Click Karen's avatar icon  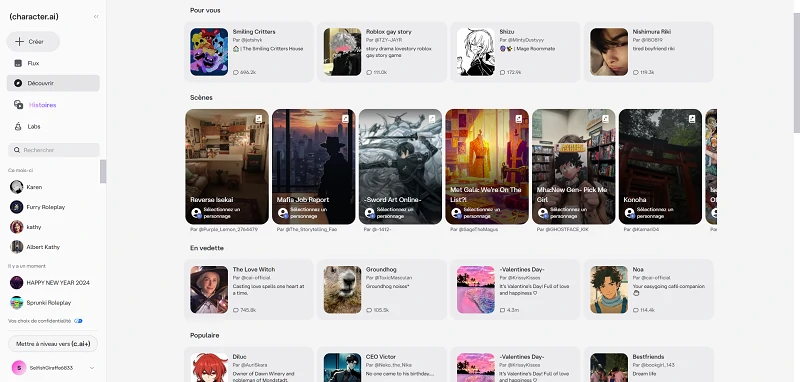(x=17, y=187)
